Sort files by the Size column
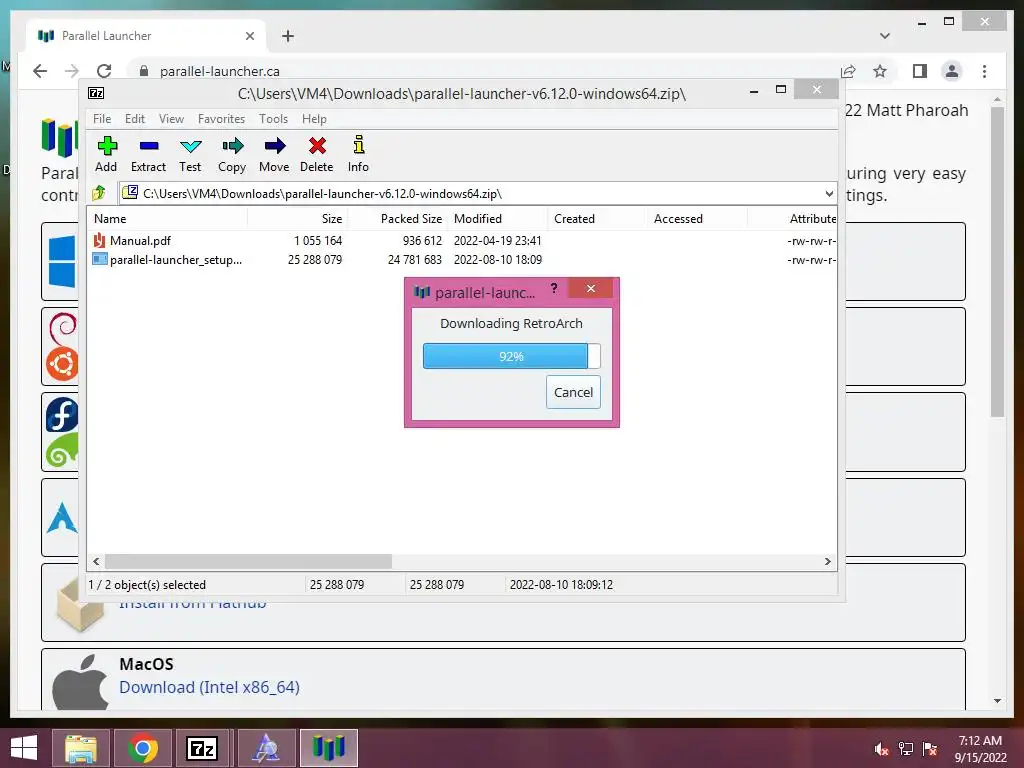This screenshot has height=768, width=1024. click(x=298, y=219)
